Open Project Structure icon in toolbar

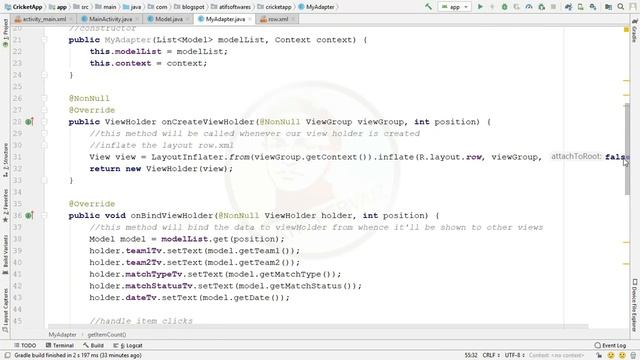click(x=608, y=7)
